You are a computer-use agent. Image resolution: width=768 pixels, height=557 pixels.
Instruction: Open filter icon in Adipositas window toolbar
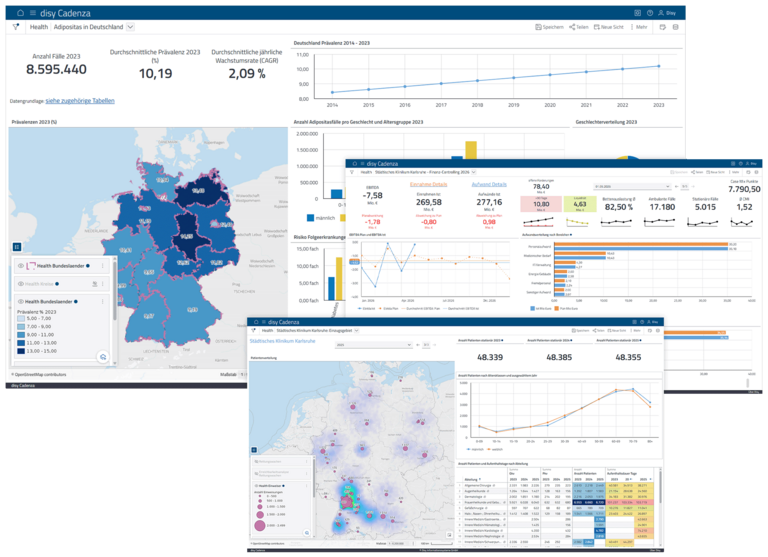click(16, 27)
